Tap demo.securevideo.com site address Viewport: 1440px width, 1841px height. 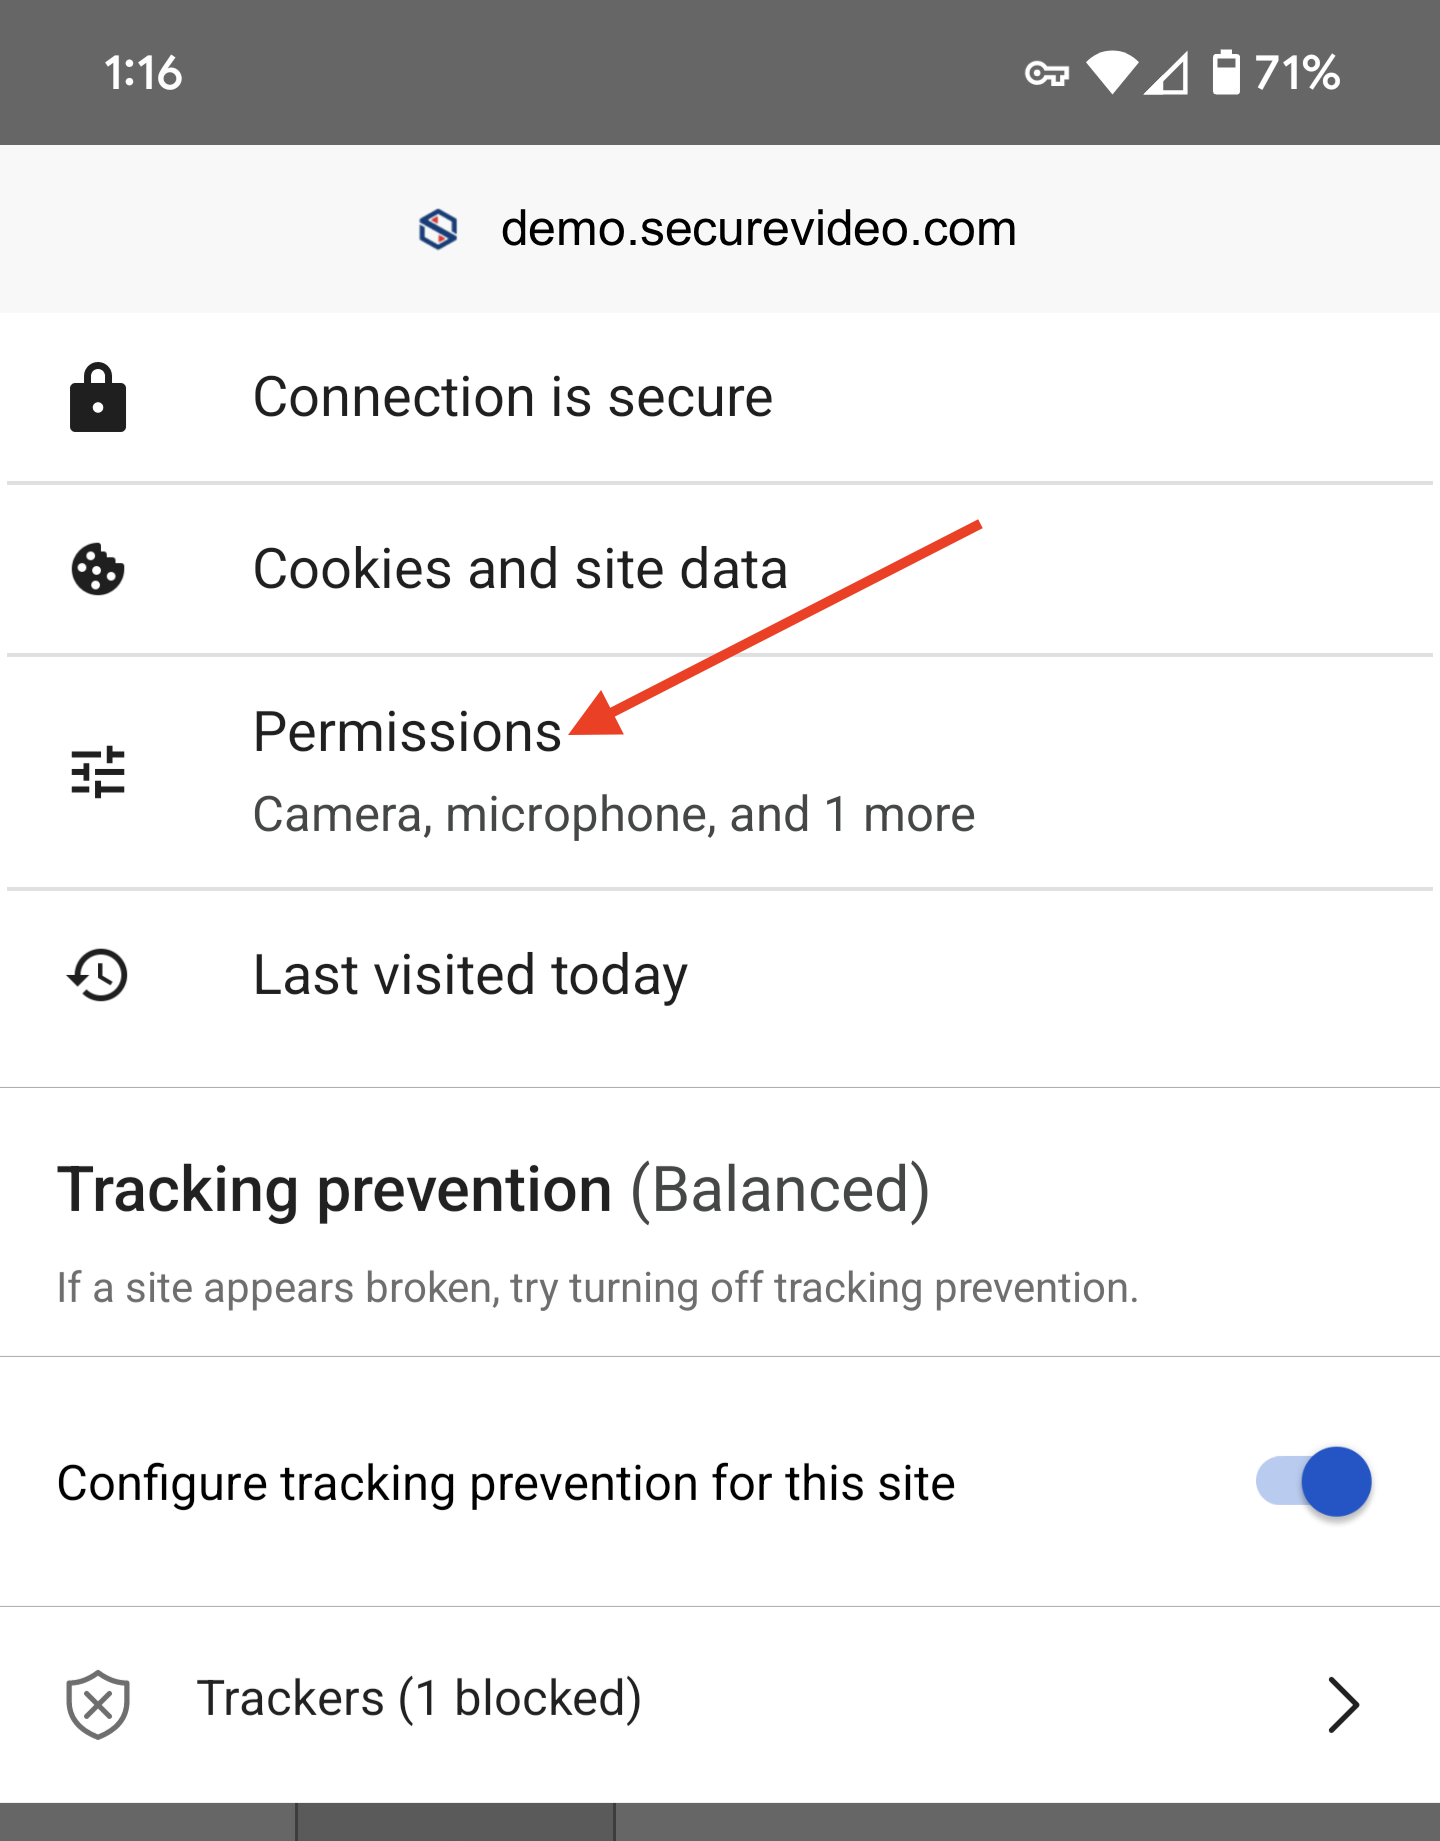[x=758, y=229]
